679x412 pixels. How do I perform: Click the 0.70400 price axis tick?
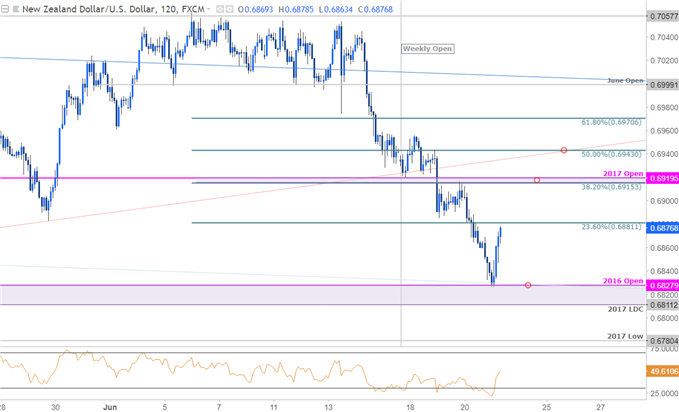click(664, 37)
